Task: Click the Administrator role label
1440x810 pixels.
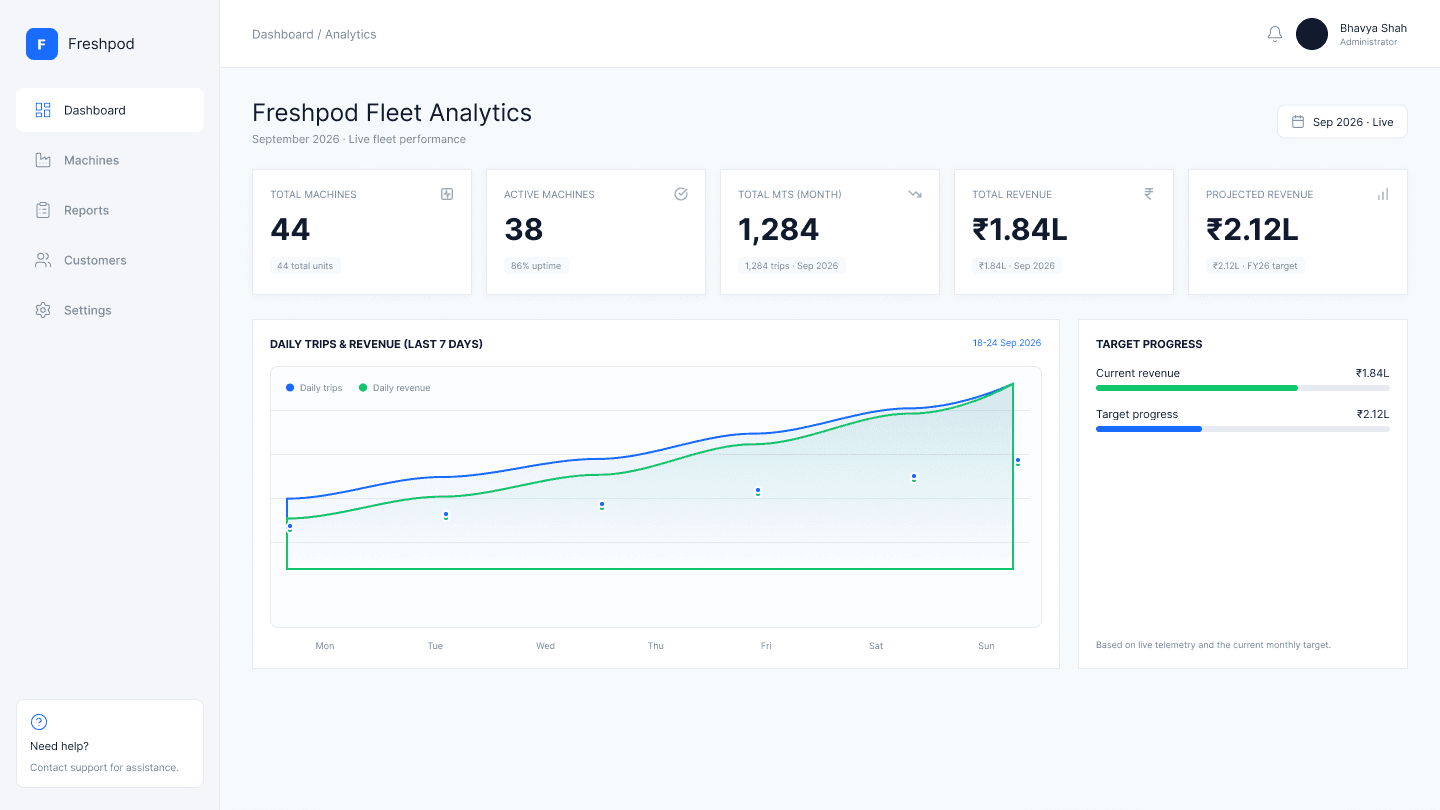Action: point(1369,42)
